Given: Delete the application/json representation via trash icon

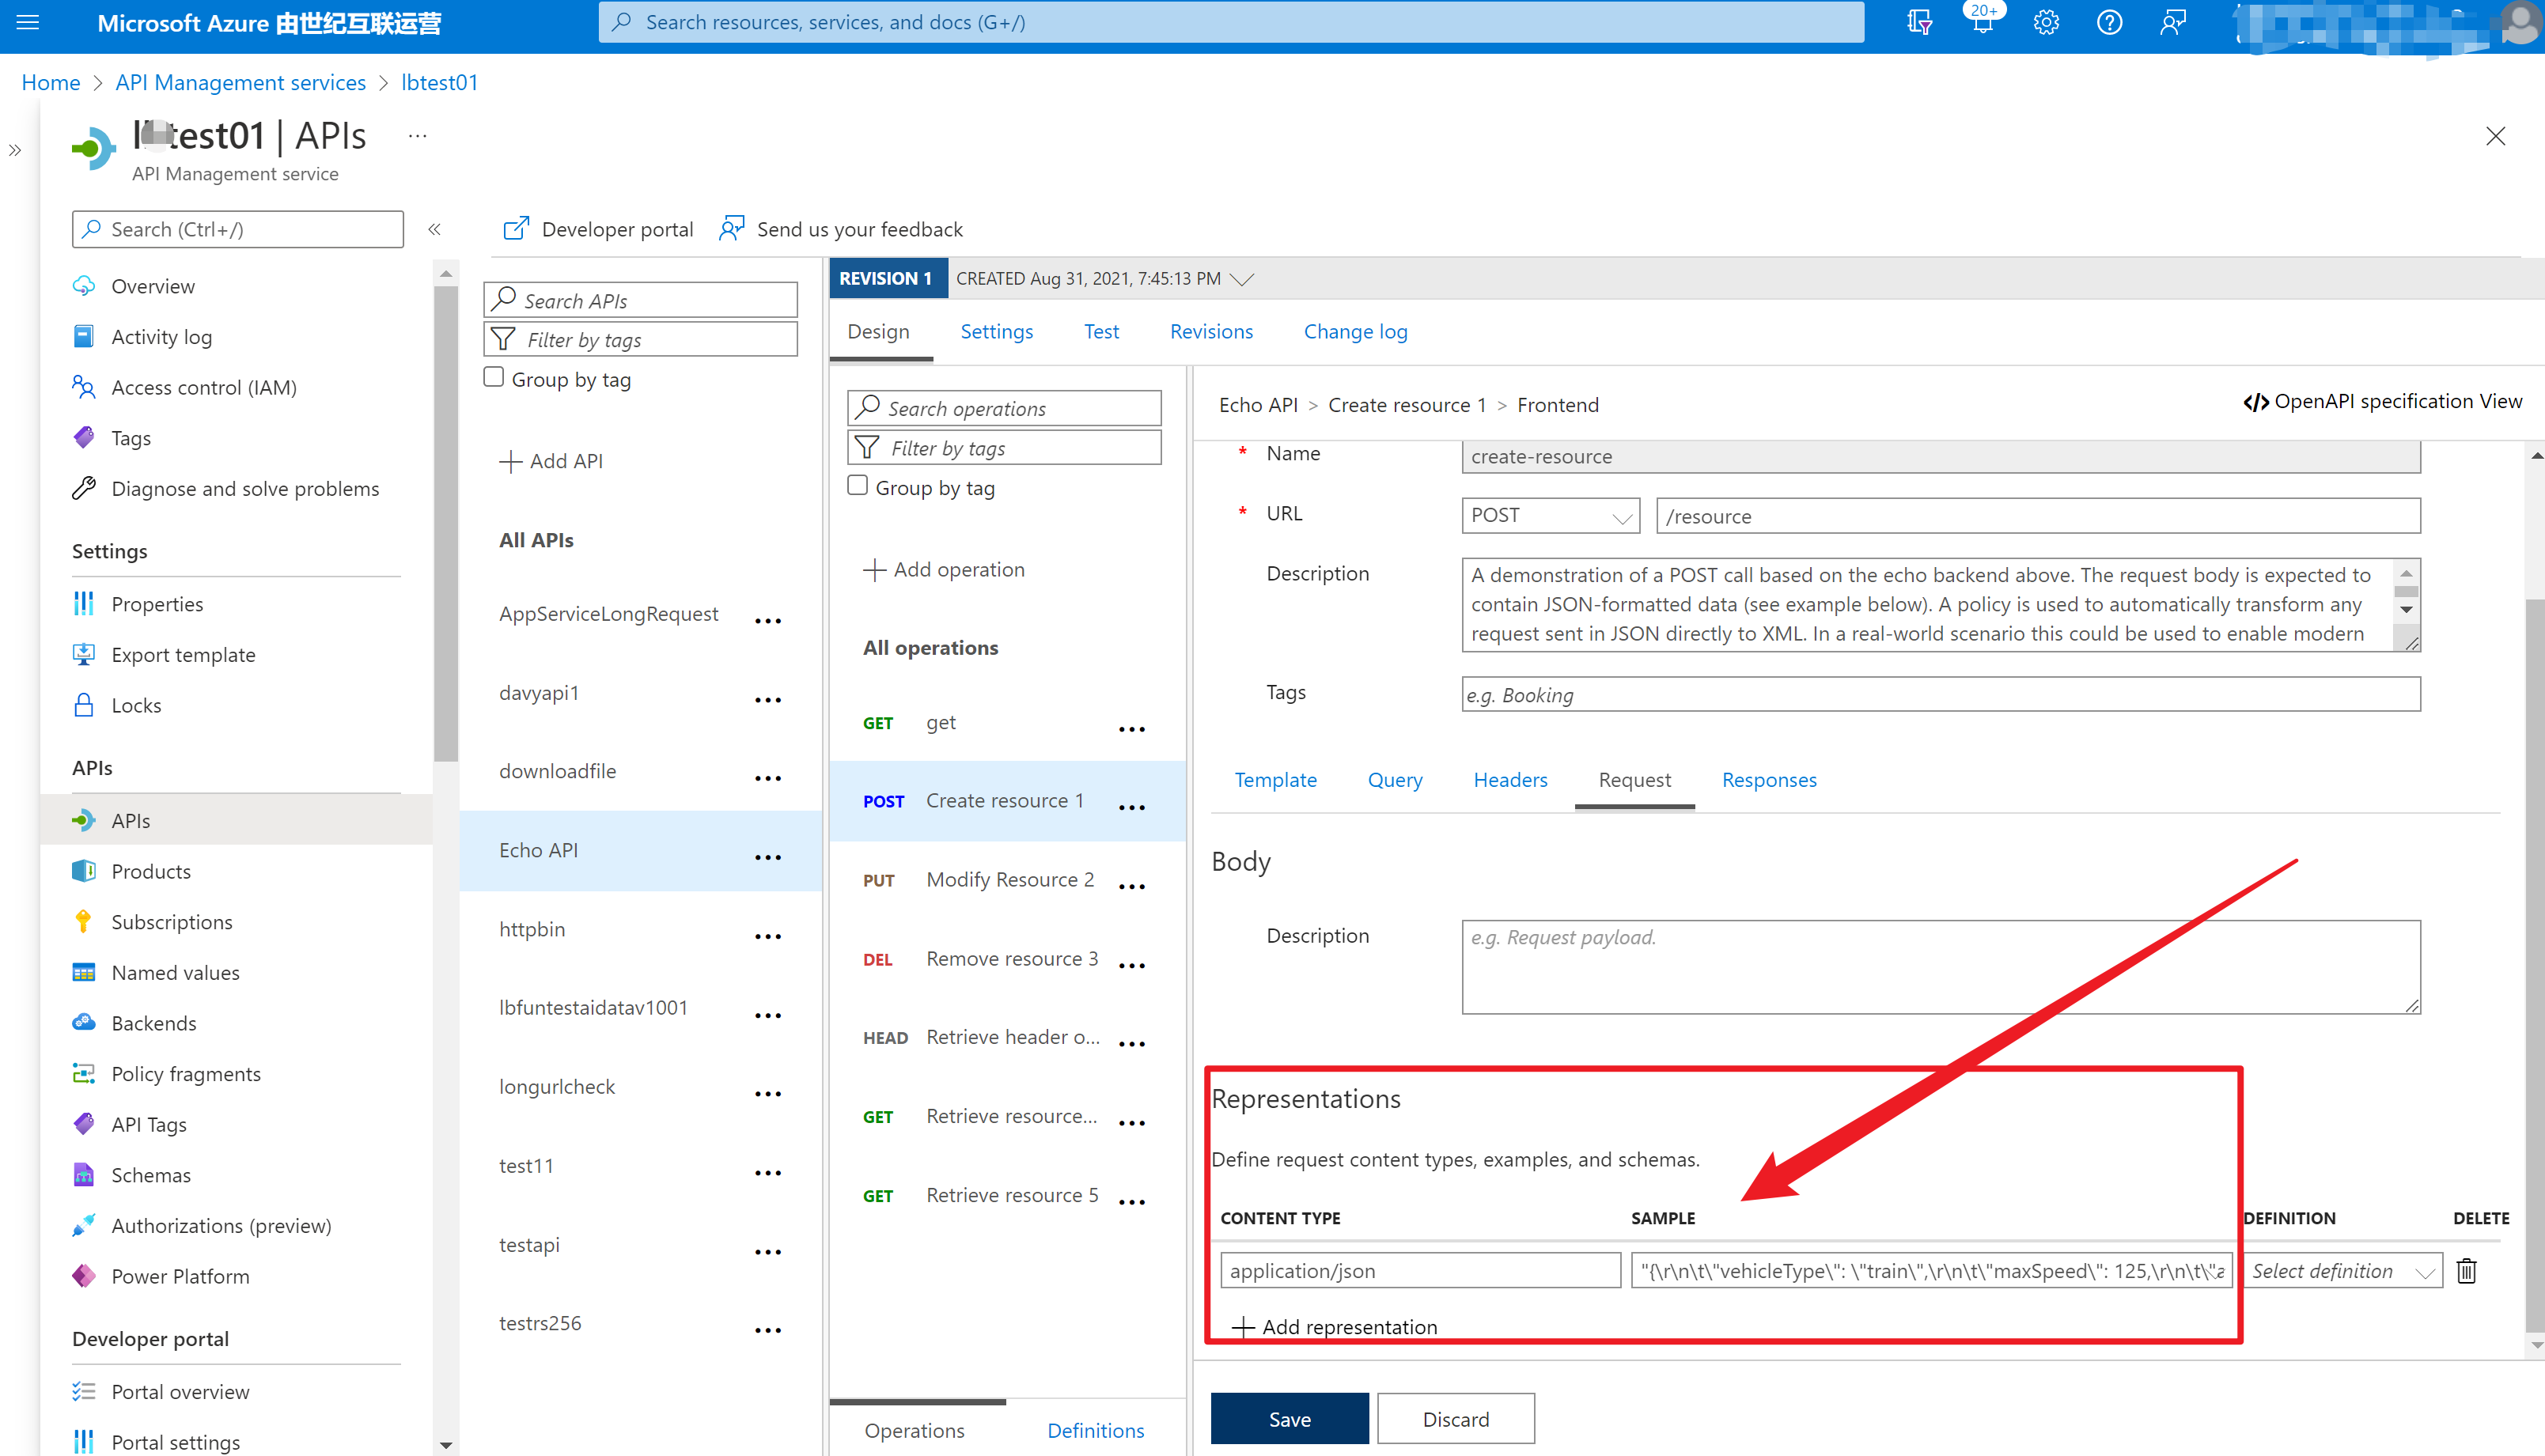Looking at the screenshot, I should (2466, 1270).
